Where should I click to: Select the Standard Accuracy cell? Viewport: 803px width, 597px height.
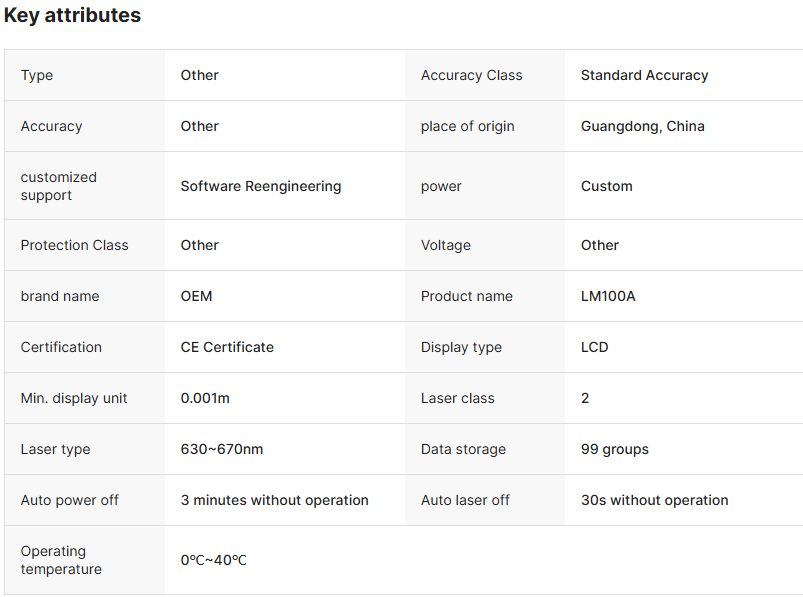pos(644,75)
